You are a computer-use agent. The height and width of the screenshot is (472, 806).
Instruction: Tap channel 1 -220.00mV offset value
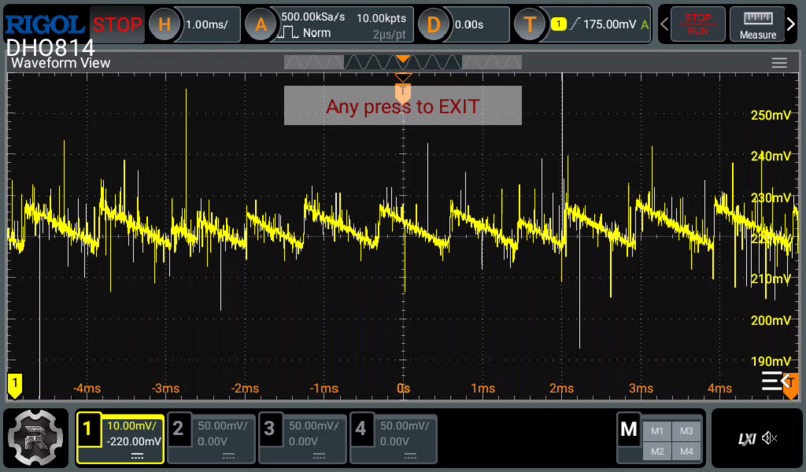[x=134, y=441]
